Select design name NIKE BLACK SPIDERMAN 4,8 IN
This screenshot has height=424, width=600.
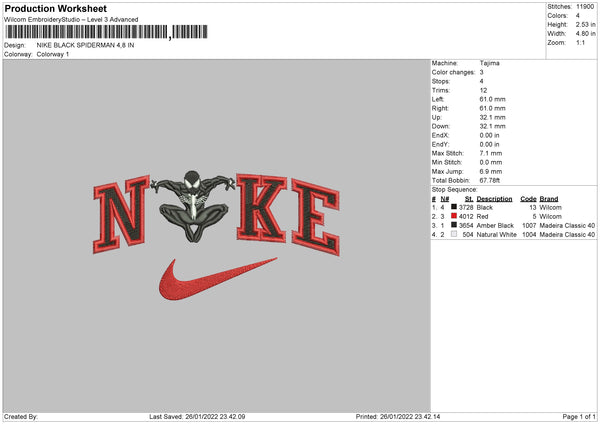point(85,45)
